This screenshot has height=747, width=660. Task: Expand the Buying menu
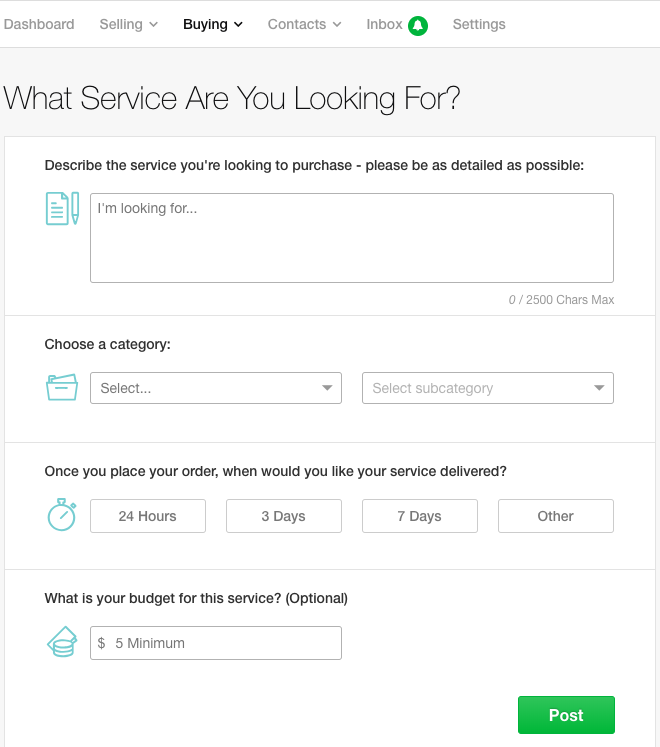click(x=213, y=24)
